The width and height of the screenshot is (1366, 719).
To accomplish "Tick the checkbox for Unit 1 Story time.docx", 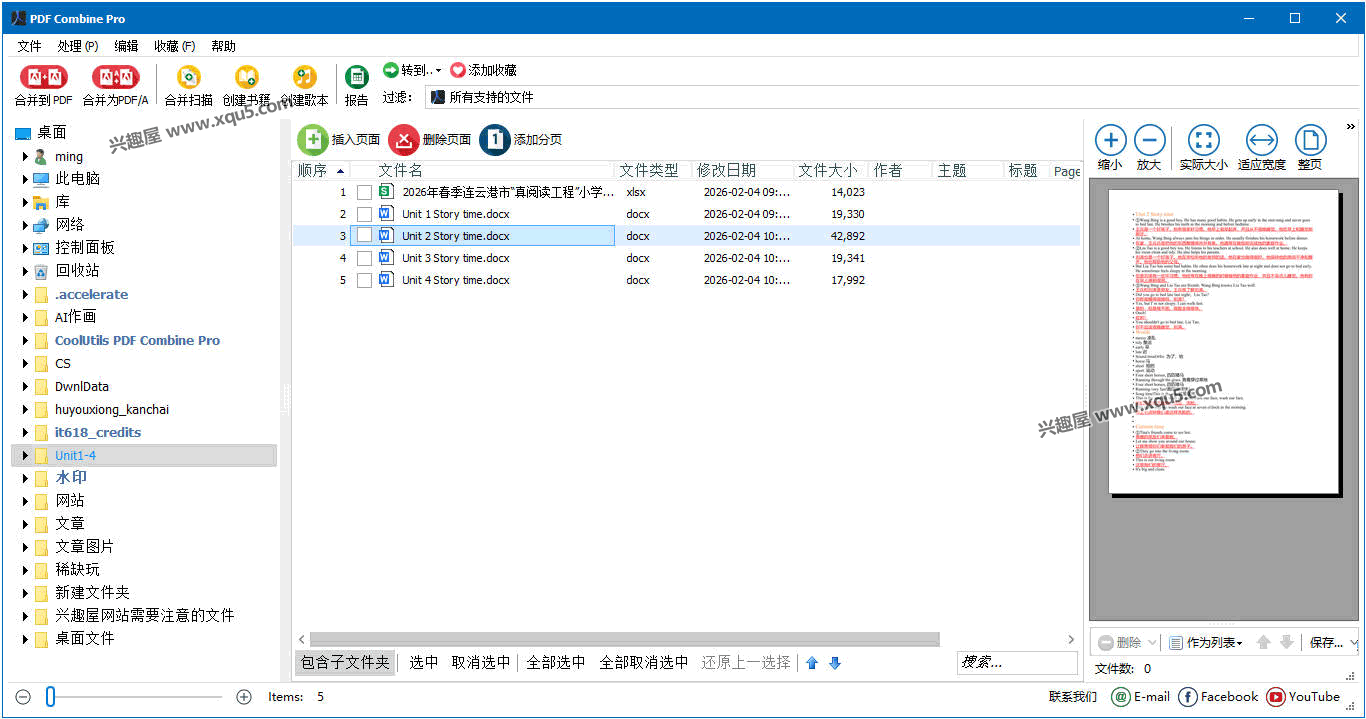I will [x=364, y=214].
